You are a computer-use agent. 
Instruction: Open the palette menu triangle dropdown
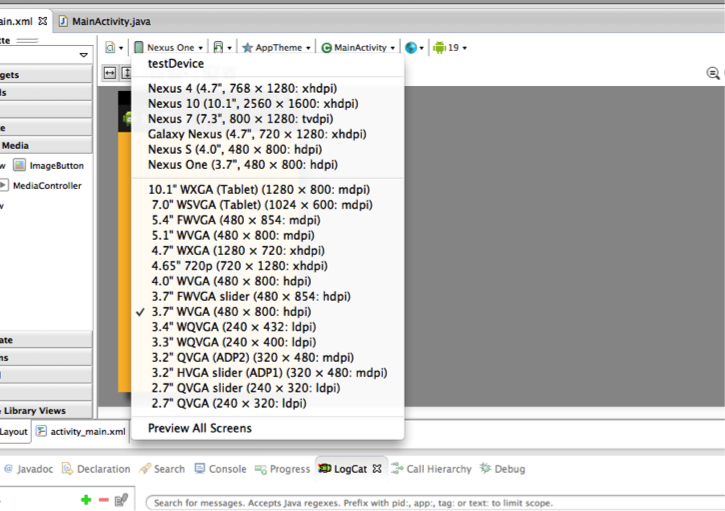point(84,55)
